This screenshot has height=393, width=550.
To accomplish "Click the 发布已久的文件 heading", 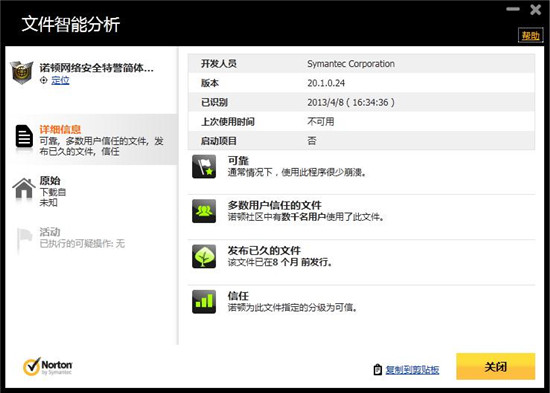I will click(x=264, y=251).
